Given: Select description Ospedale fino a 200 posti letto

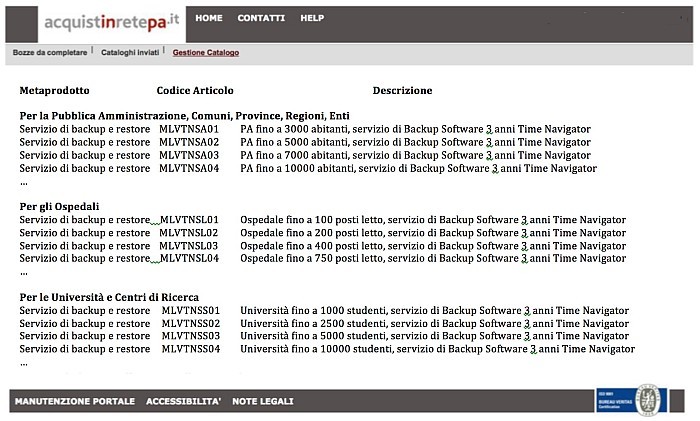Looking at the screenshot, I should click(x=433, y=233).
